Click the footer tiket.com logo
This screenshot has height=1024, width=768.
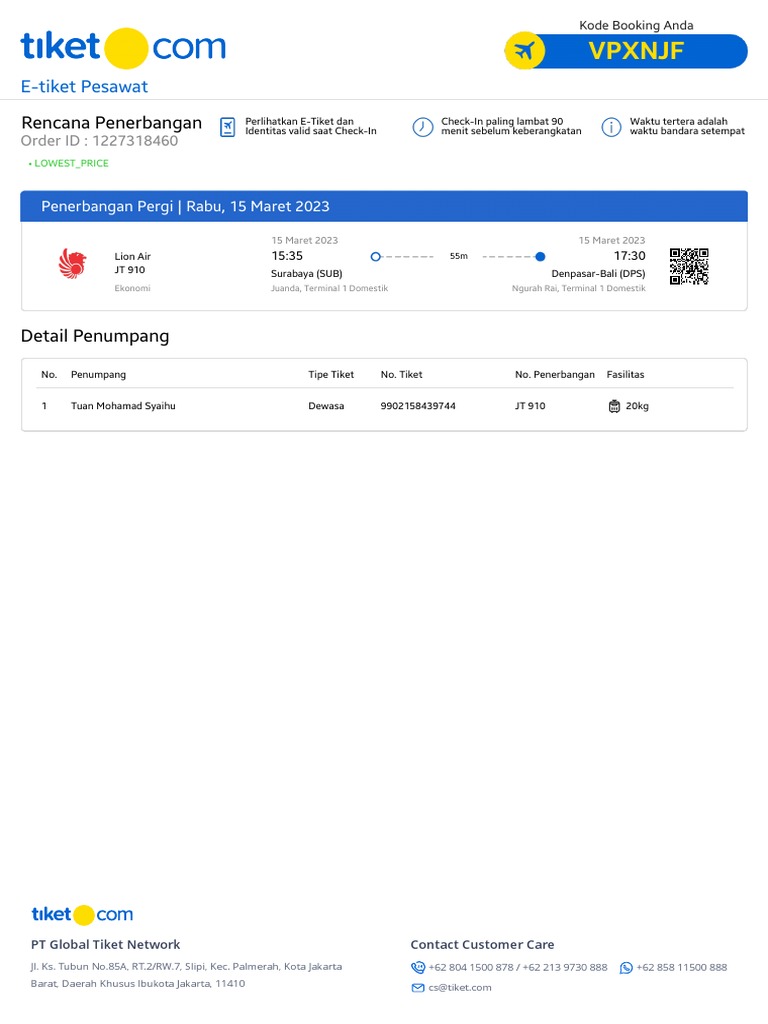(82, 914)
